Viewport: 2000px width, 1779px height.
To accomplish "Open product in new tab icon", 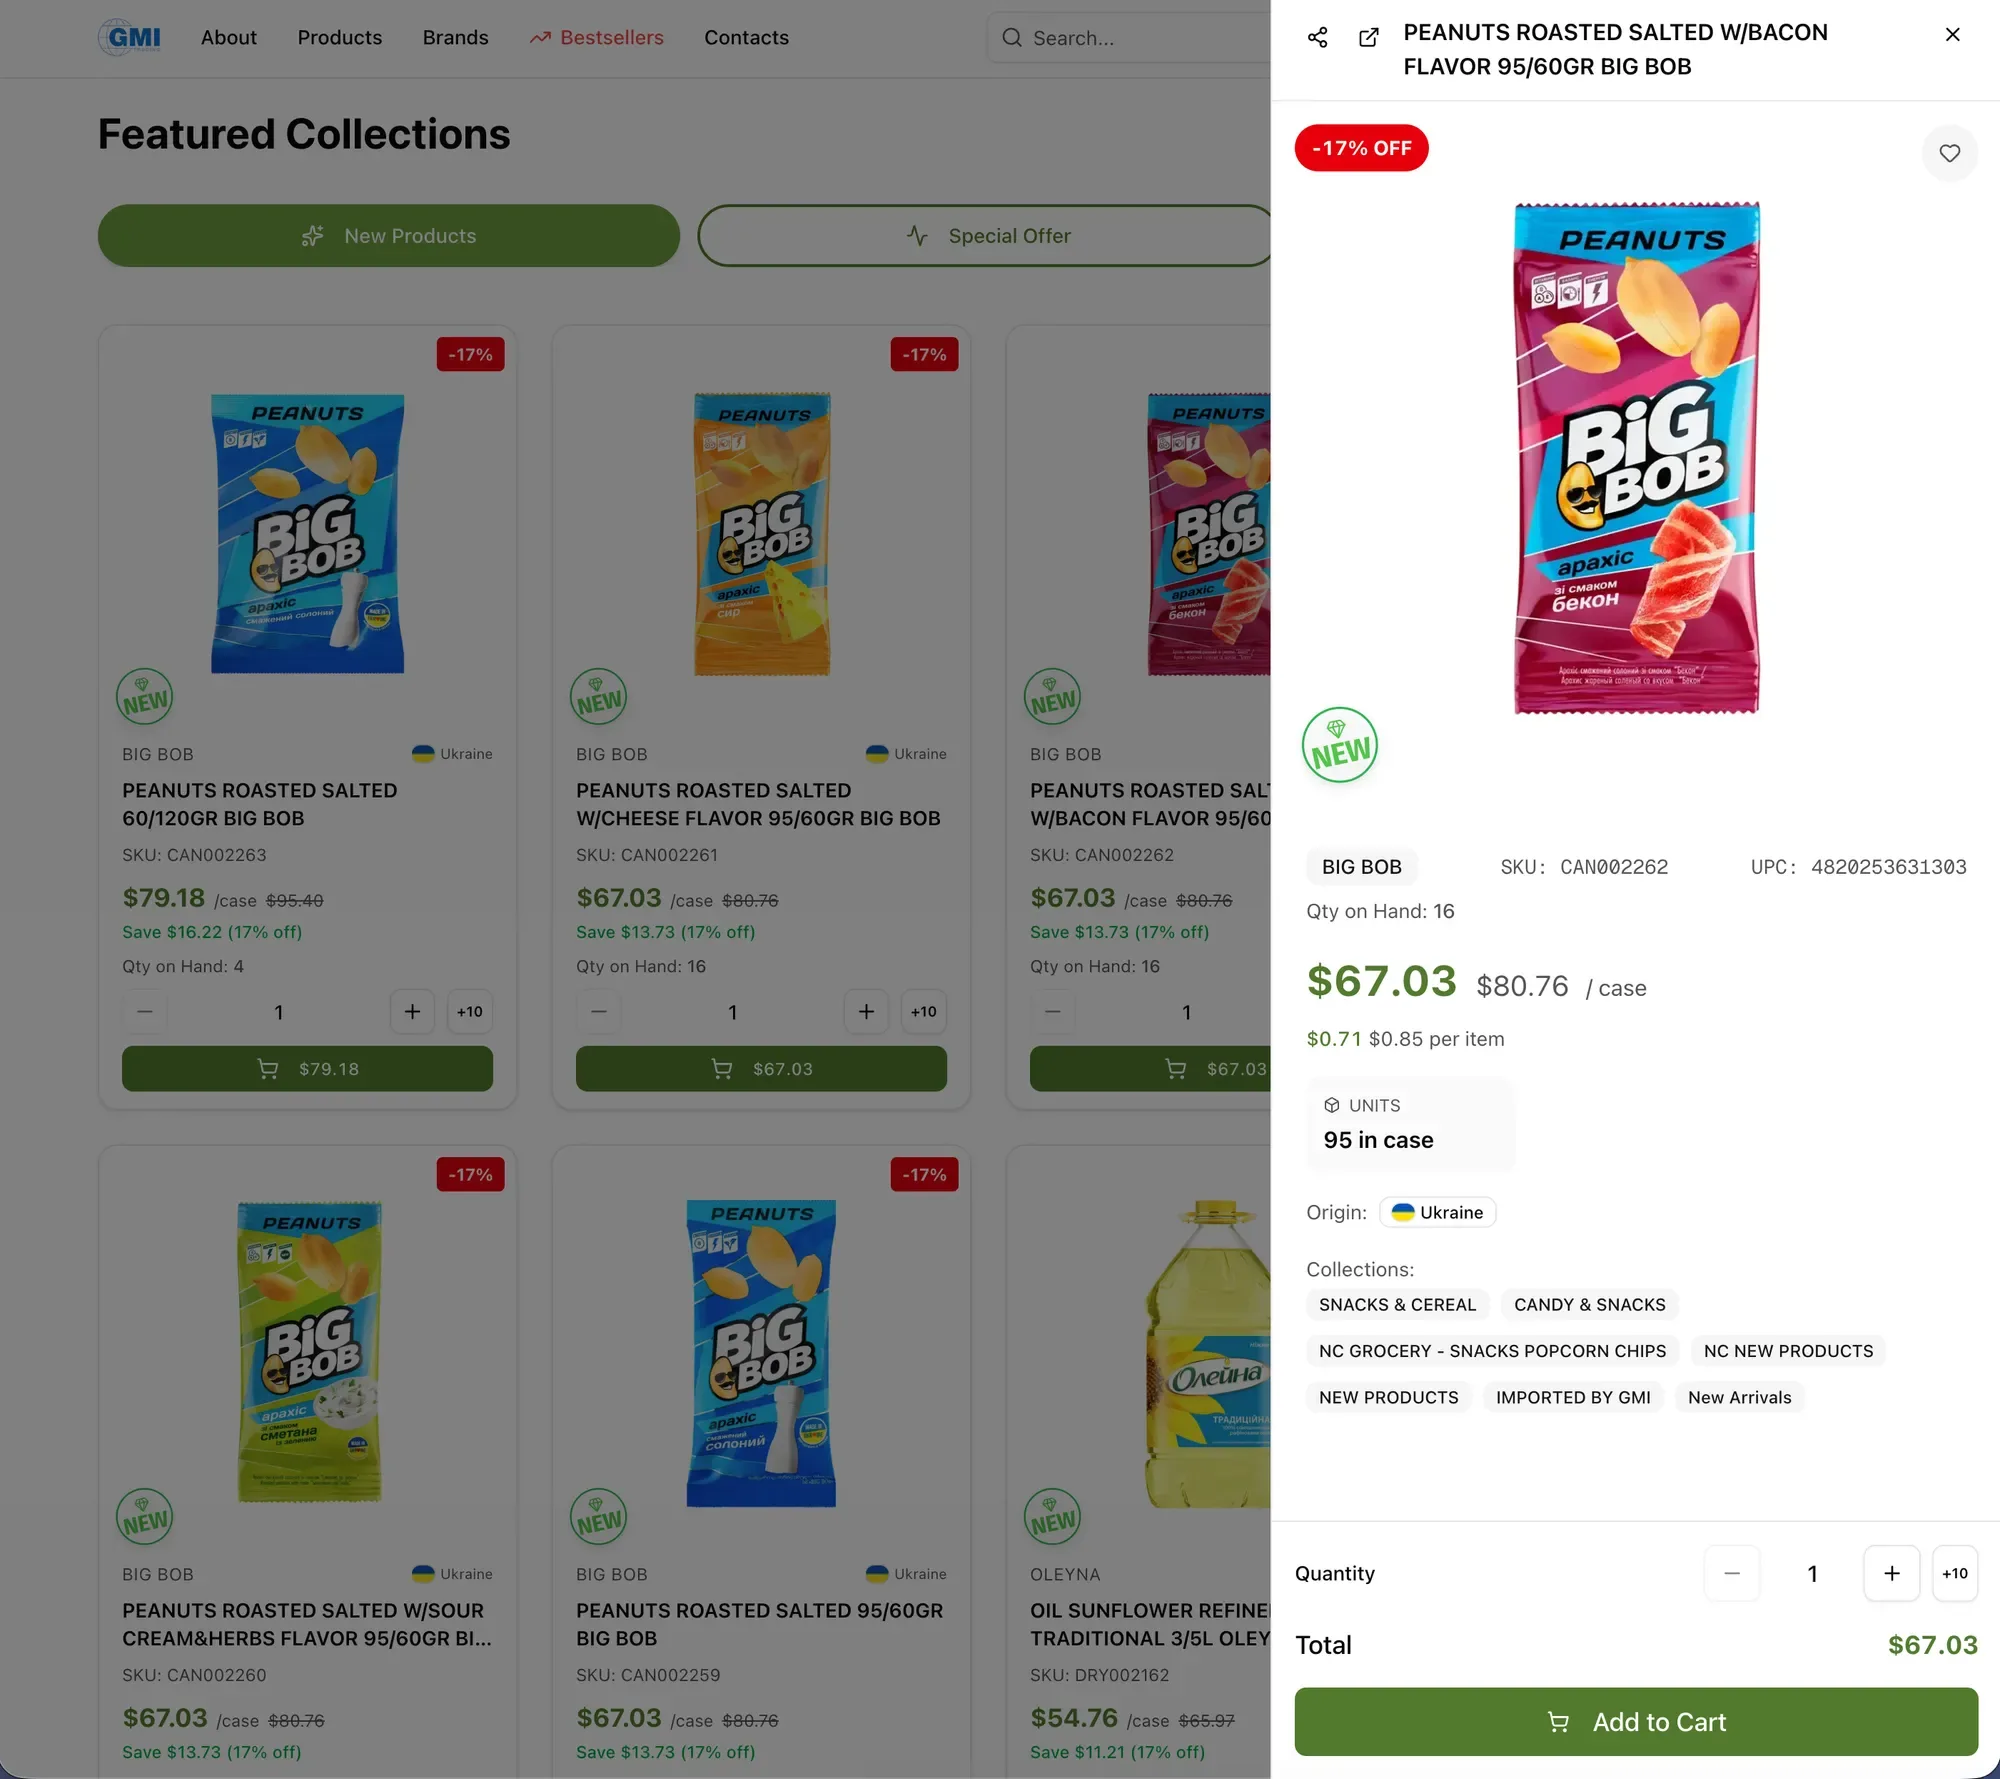I will (x=1368, y=37).
